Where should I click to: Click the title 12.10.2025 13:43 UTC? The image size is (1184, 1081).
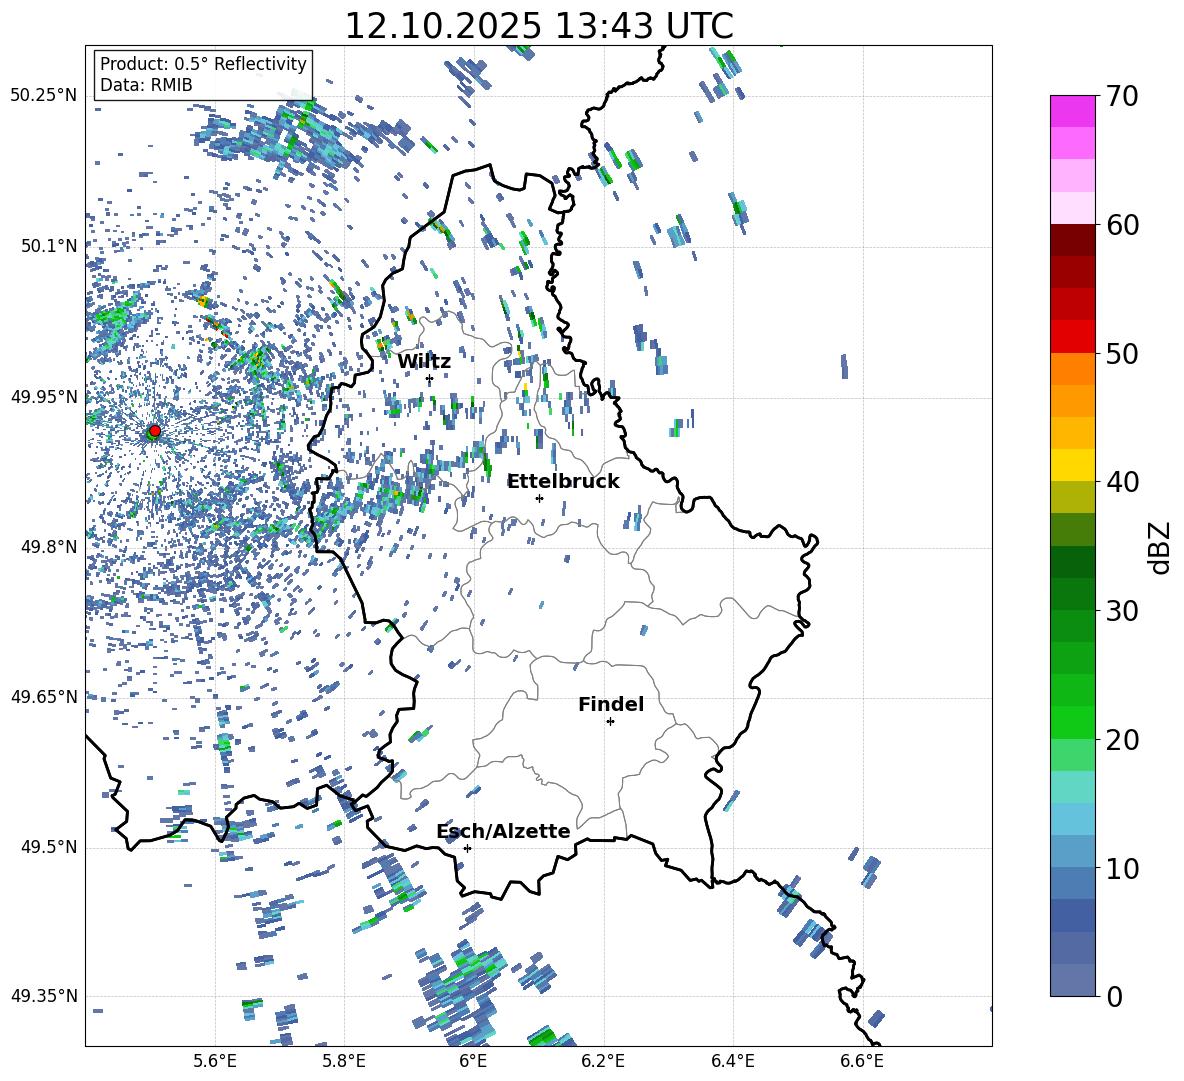click(x=539, y=26)
